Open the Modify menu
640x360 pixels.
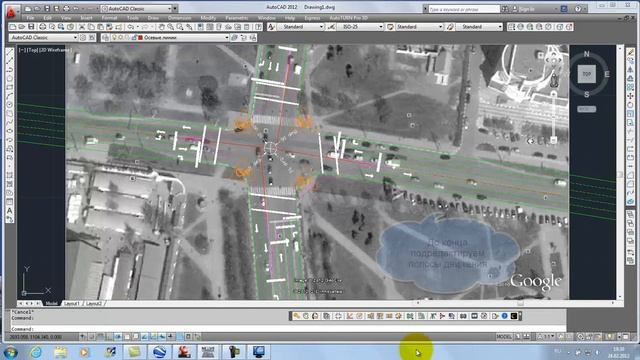pyautogui.click(x=208, y=18)
